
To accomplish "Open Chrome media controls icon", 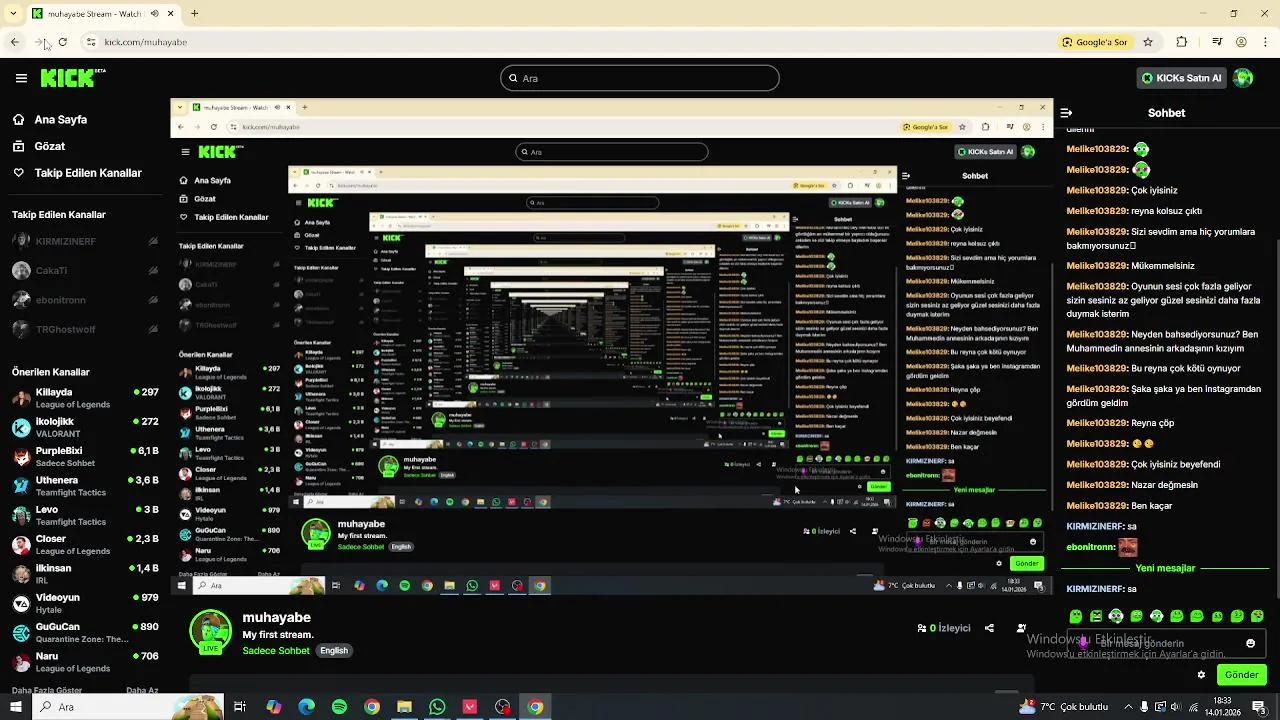I will pyautogui.click(x=1217, y=42).
